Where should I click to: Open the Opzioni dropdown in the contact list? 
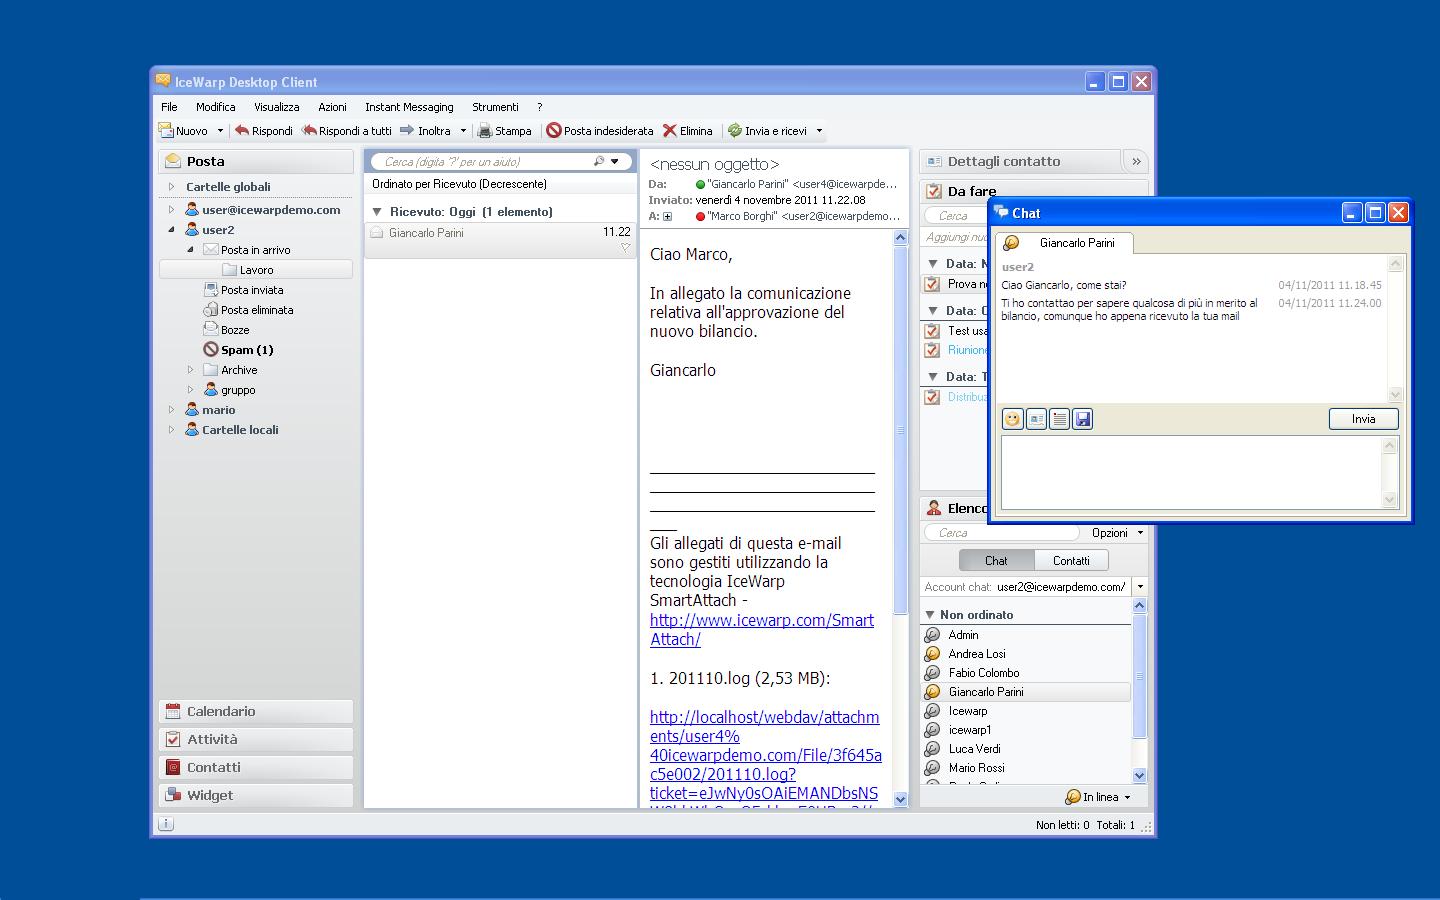[x=1117, y=533]
